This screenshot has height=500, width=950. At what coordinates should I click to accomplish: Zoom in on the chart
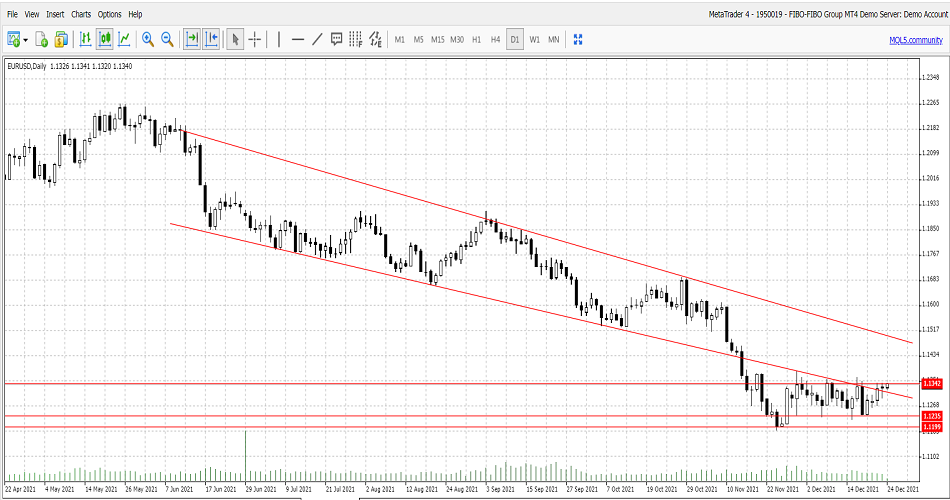(148, 39)
